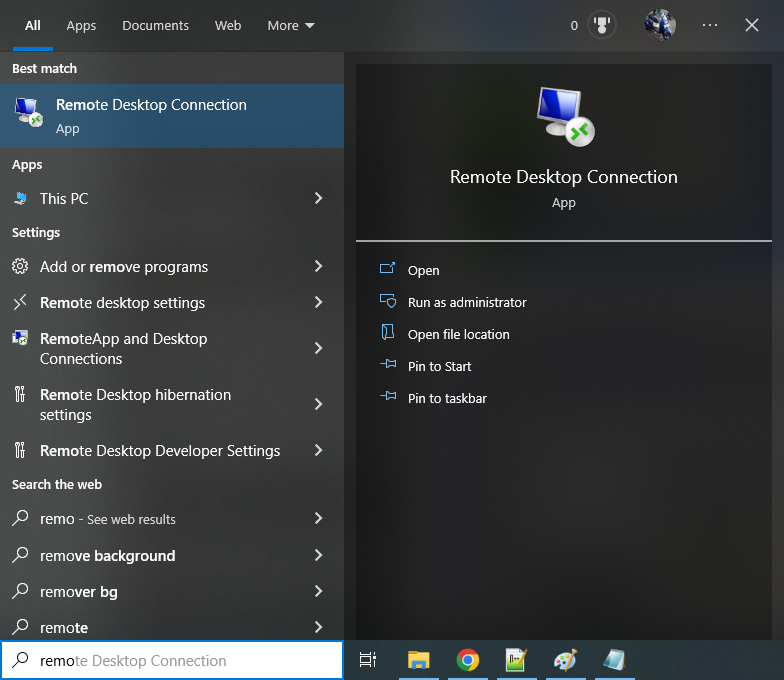Viewport: 784px width, 680px height.
Task: Click the Remote Desktop hibernation settings icon
Action: tap(20, 394)
